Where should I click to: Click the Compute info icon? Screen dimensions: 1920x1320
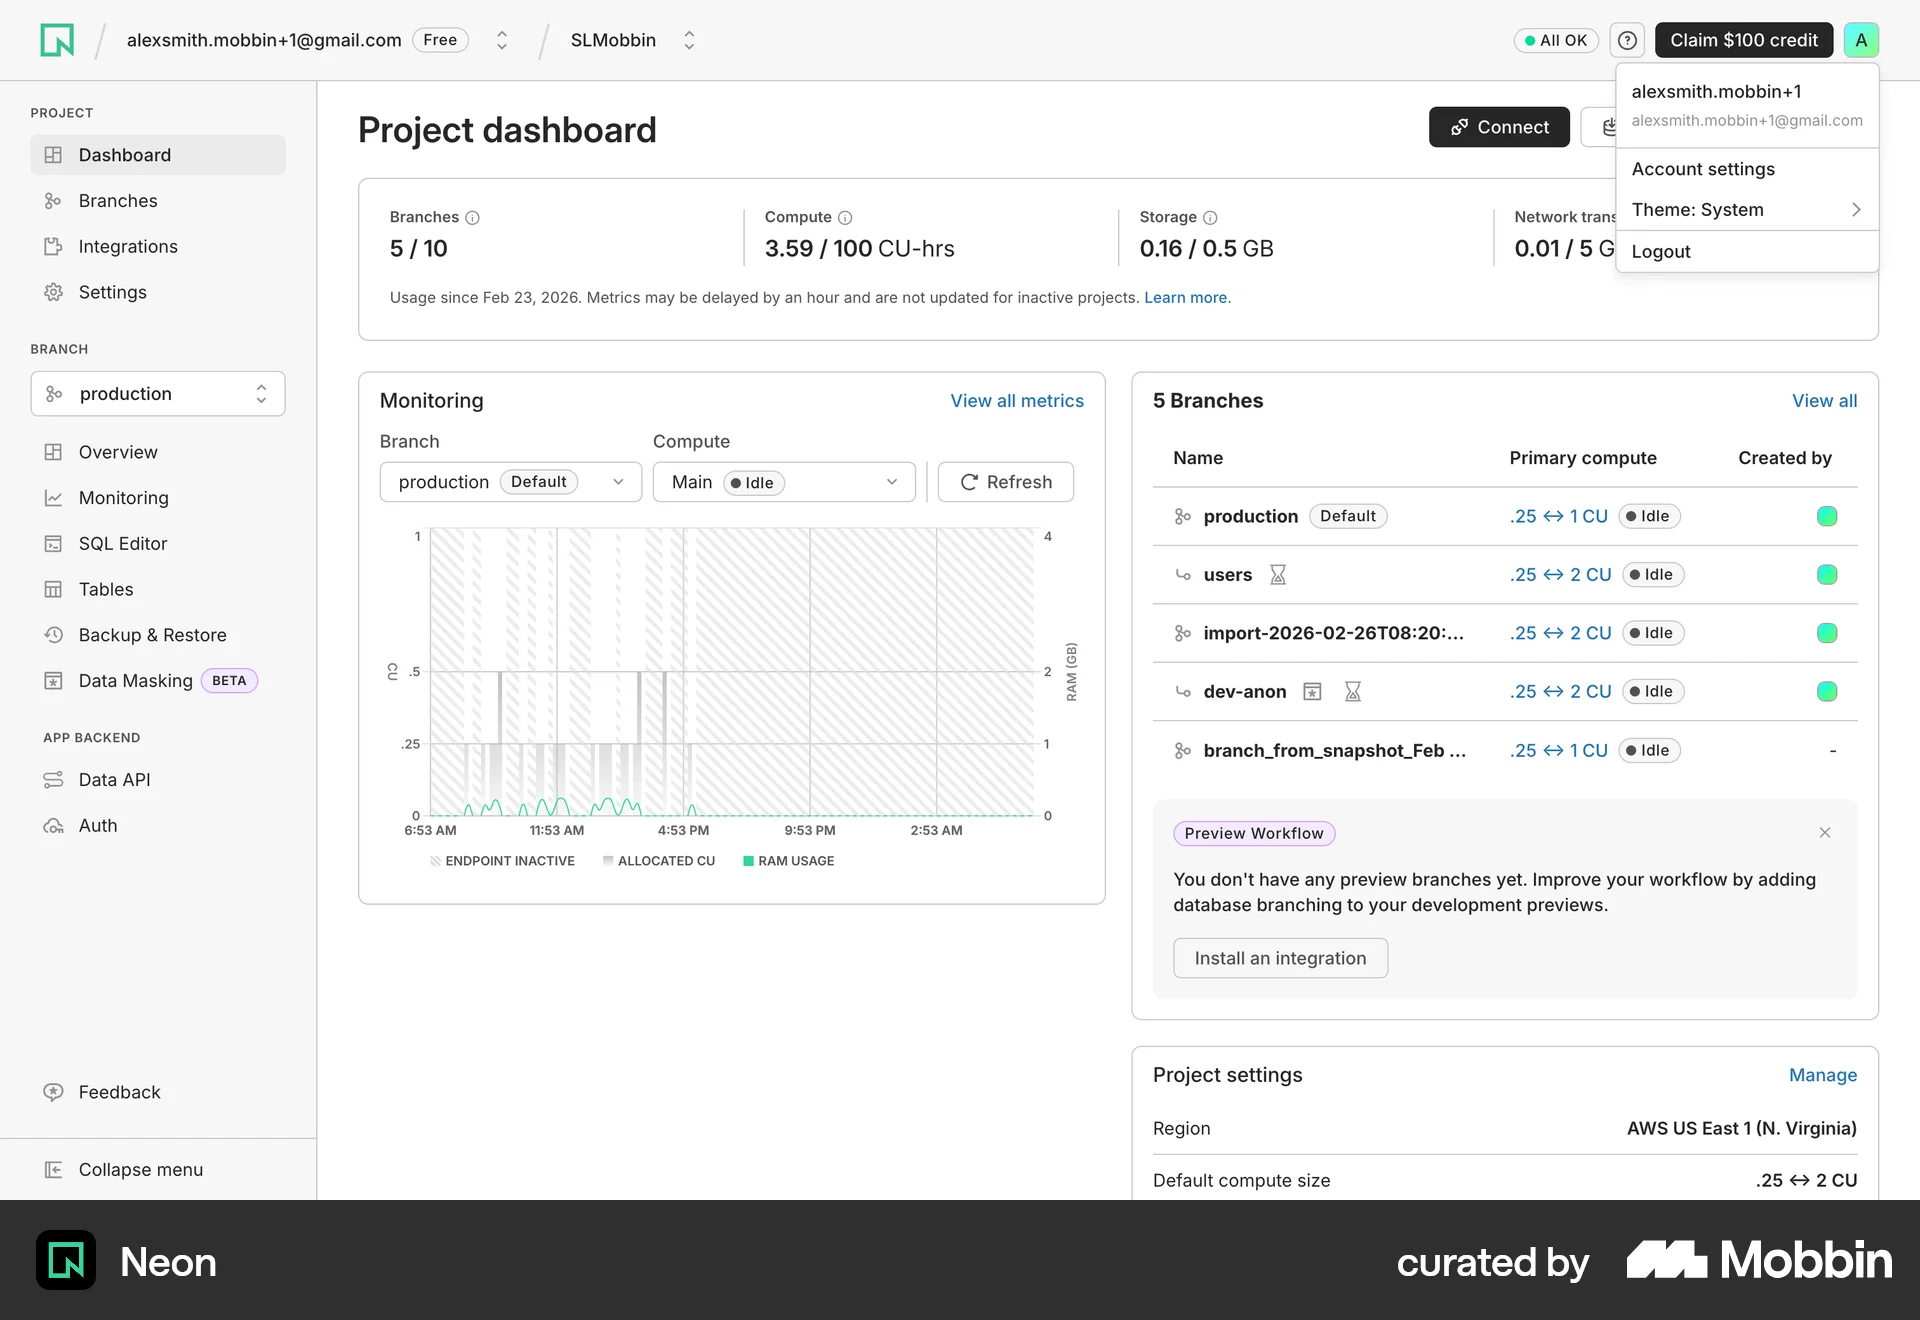(x=845, y=217)
